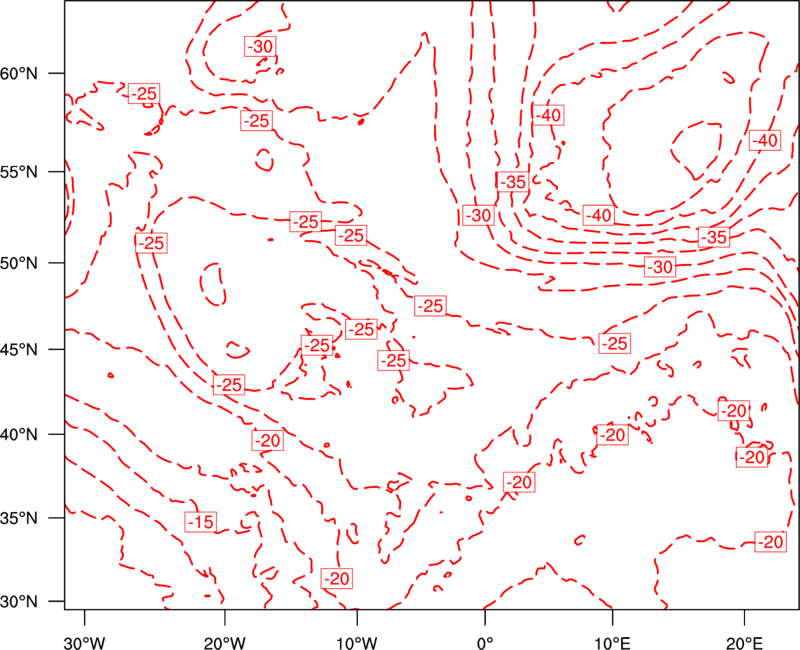Click the 0° longitude axis label
The image size is (800, 650).
[x=485, y=643]
